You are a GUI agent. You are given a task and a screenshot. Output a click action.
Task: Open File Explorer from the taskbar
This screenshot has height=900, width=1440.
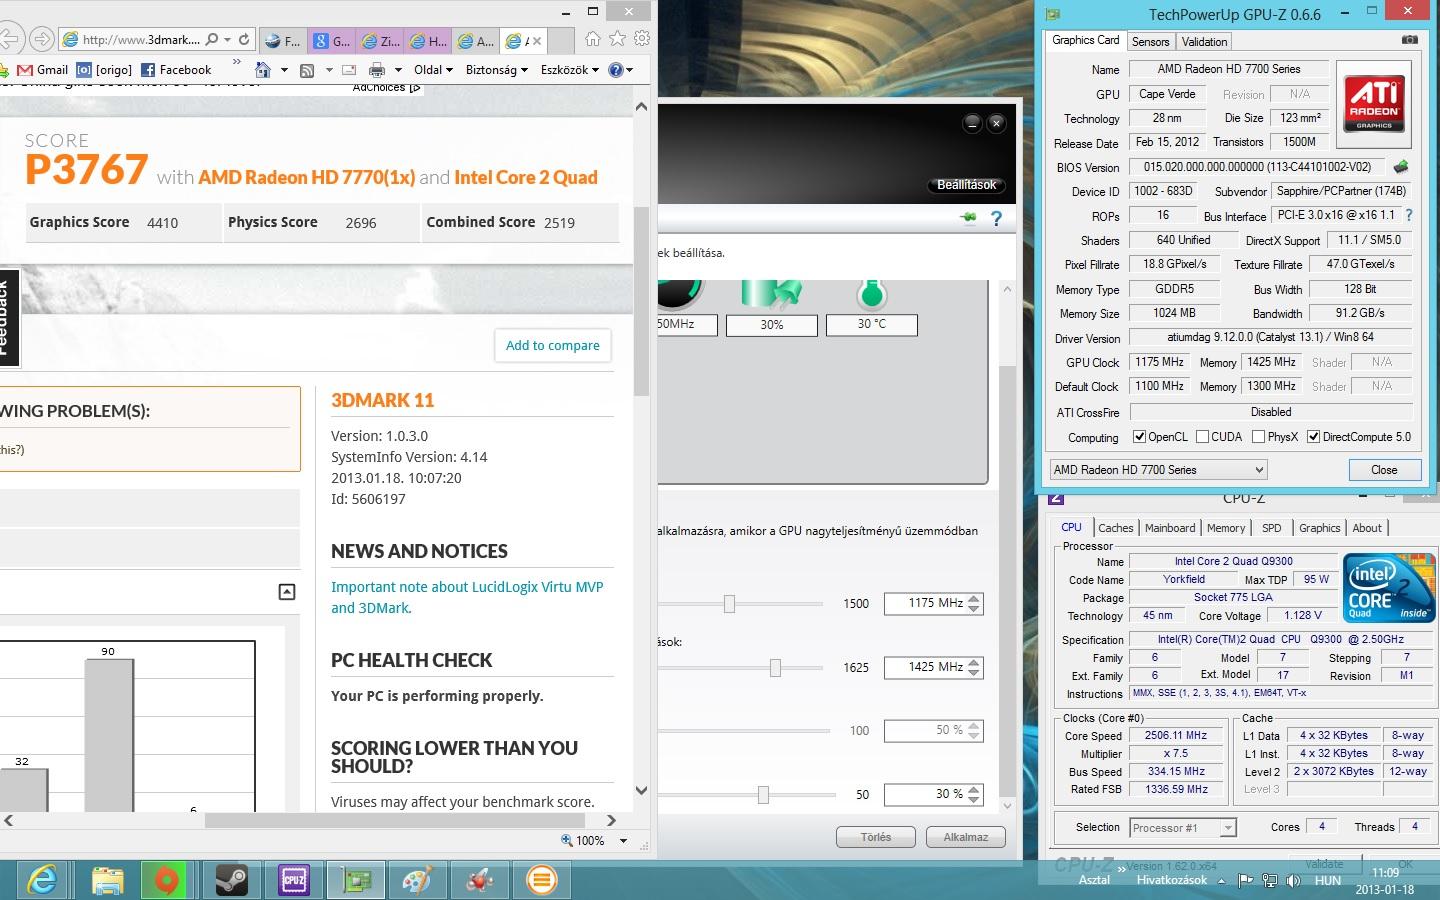pyautogui.click(x=107, y=880)
